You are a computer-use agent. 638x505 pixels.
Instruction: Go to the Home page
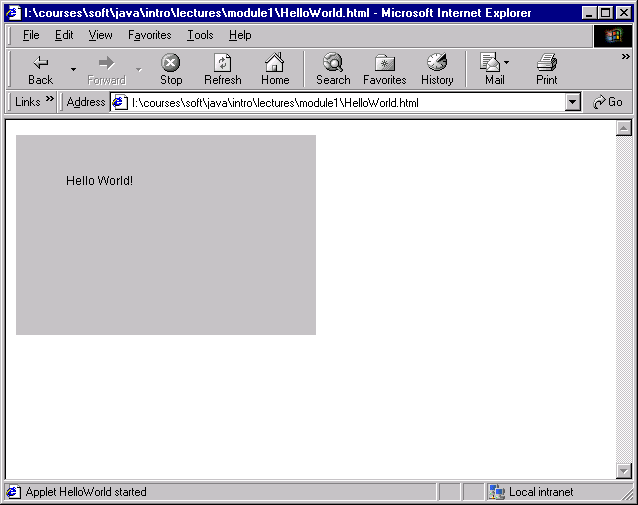click(x=274, y=69)
